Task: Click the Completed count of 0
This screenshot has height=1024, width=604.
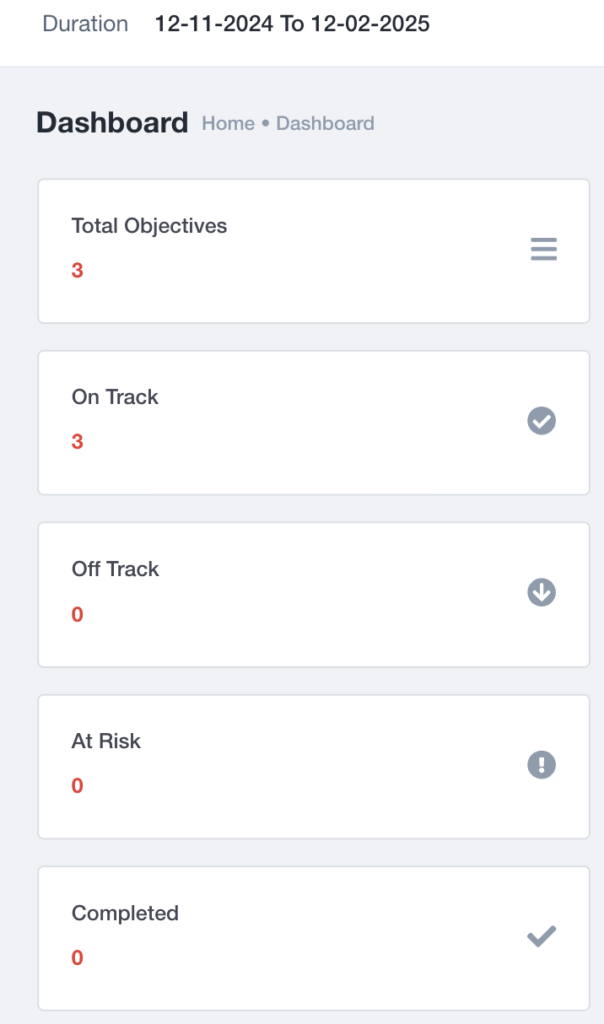Action: coord(77,957)
